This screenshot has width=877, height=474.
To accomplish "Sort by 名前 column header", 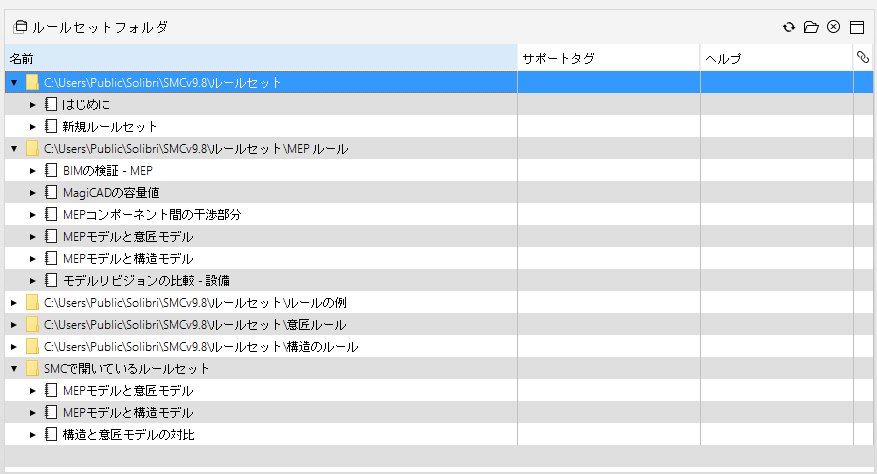I will click(261, 58).
